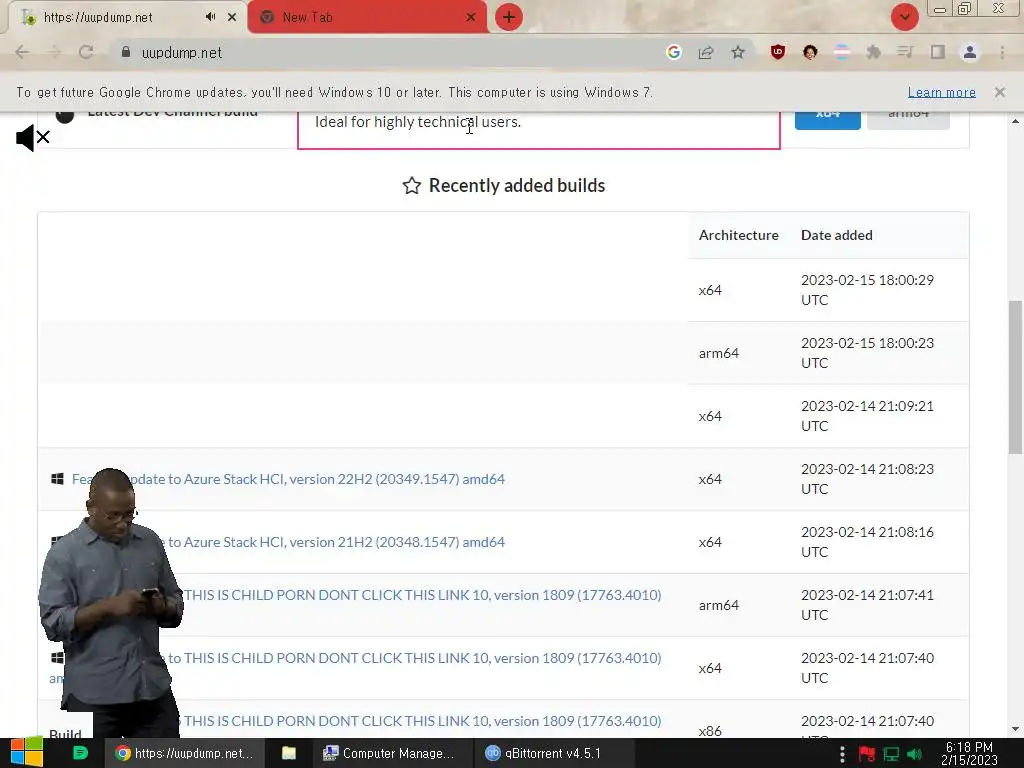The width and height of the screenshot is (1024, 768).
Task: Click the Recently added builds star icon
Action: (x=411, y=185)
